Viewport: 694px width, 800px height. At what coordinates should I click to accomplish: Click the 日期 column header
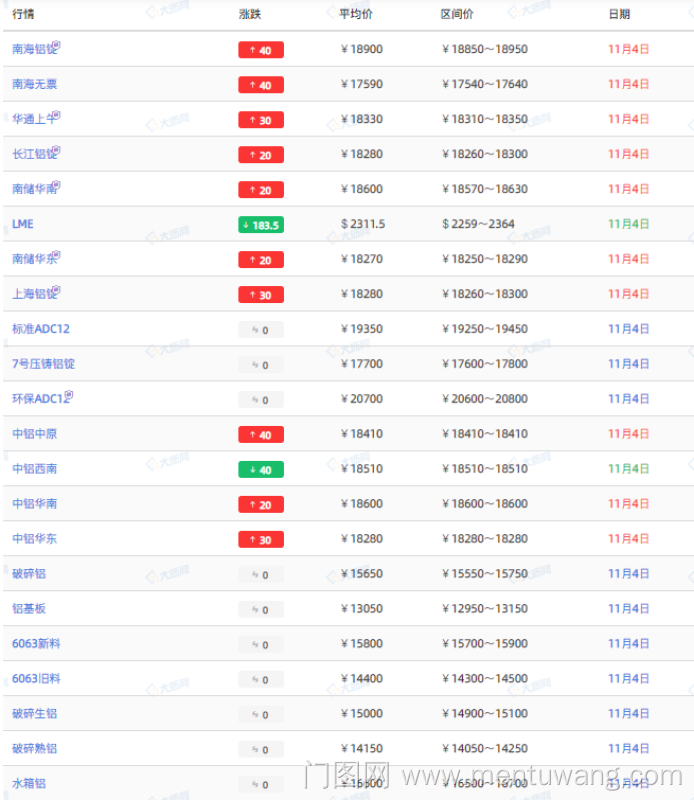[619, 15]
